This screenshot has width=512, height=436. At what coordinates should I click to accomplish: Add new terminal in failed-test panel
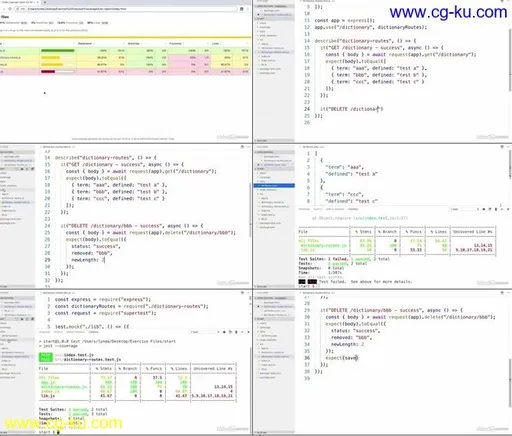484,209
